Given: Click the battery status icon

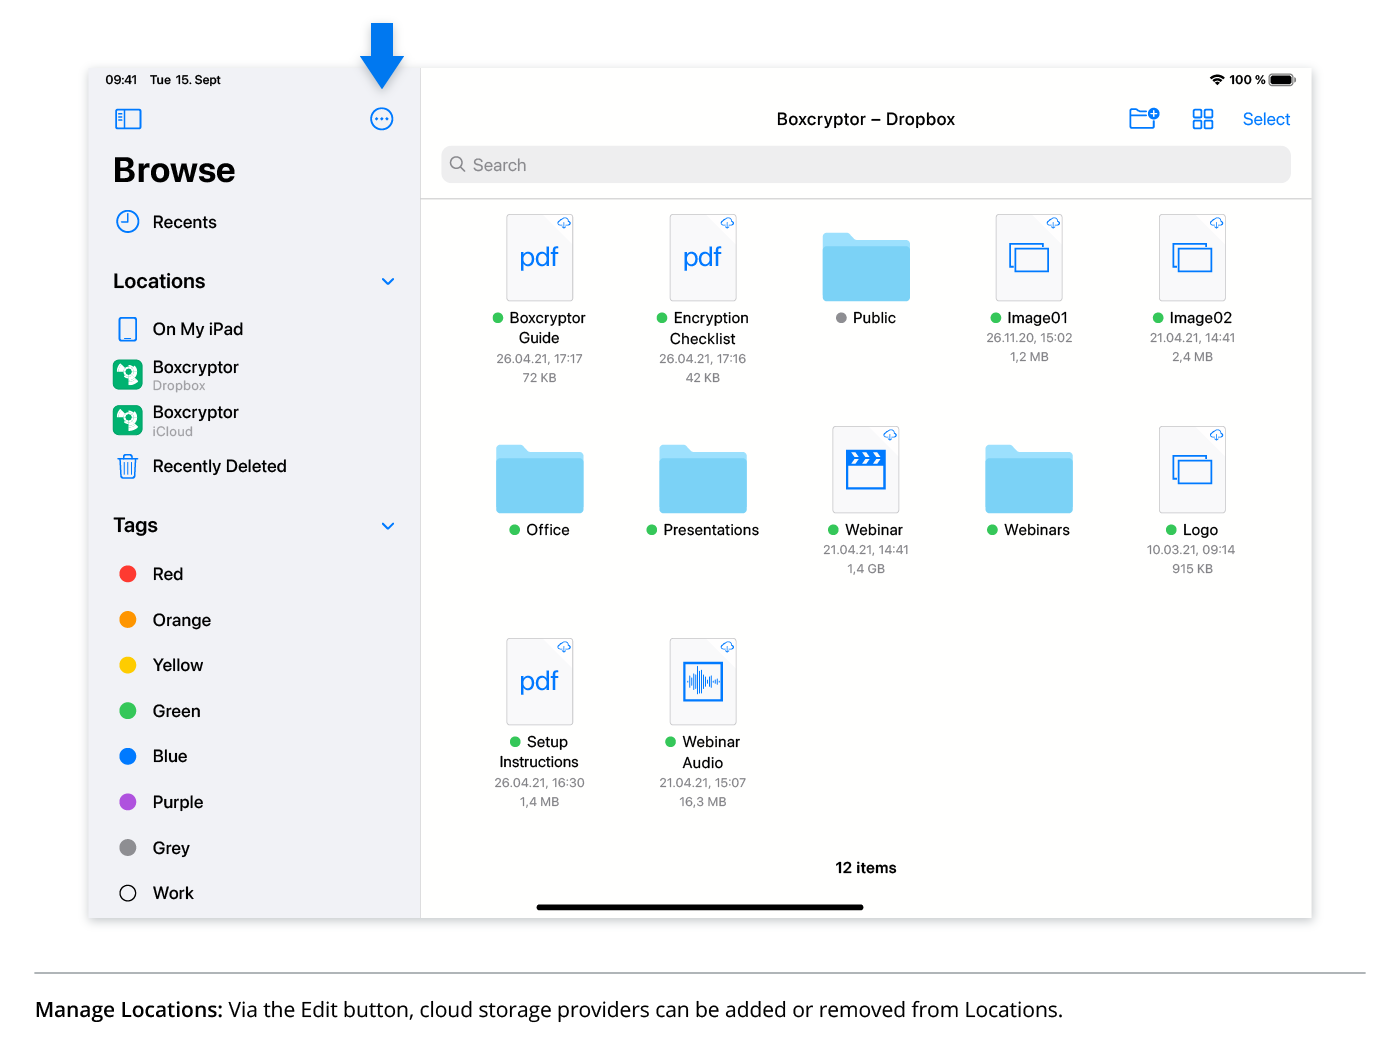Looking at the screenshot, I should point(1283,80).
